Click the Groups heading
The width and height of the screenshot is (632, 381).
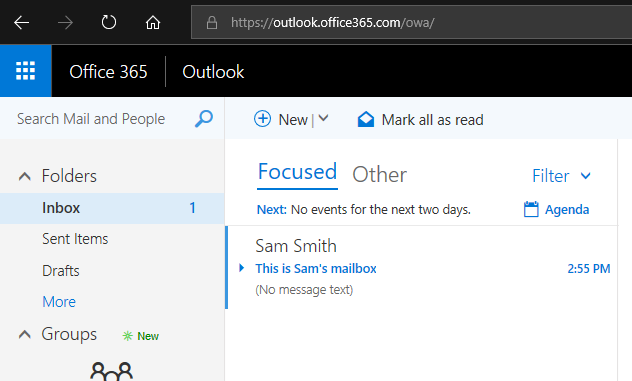pyautogui.click(x=69, y=334)
